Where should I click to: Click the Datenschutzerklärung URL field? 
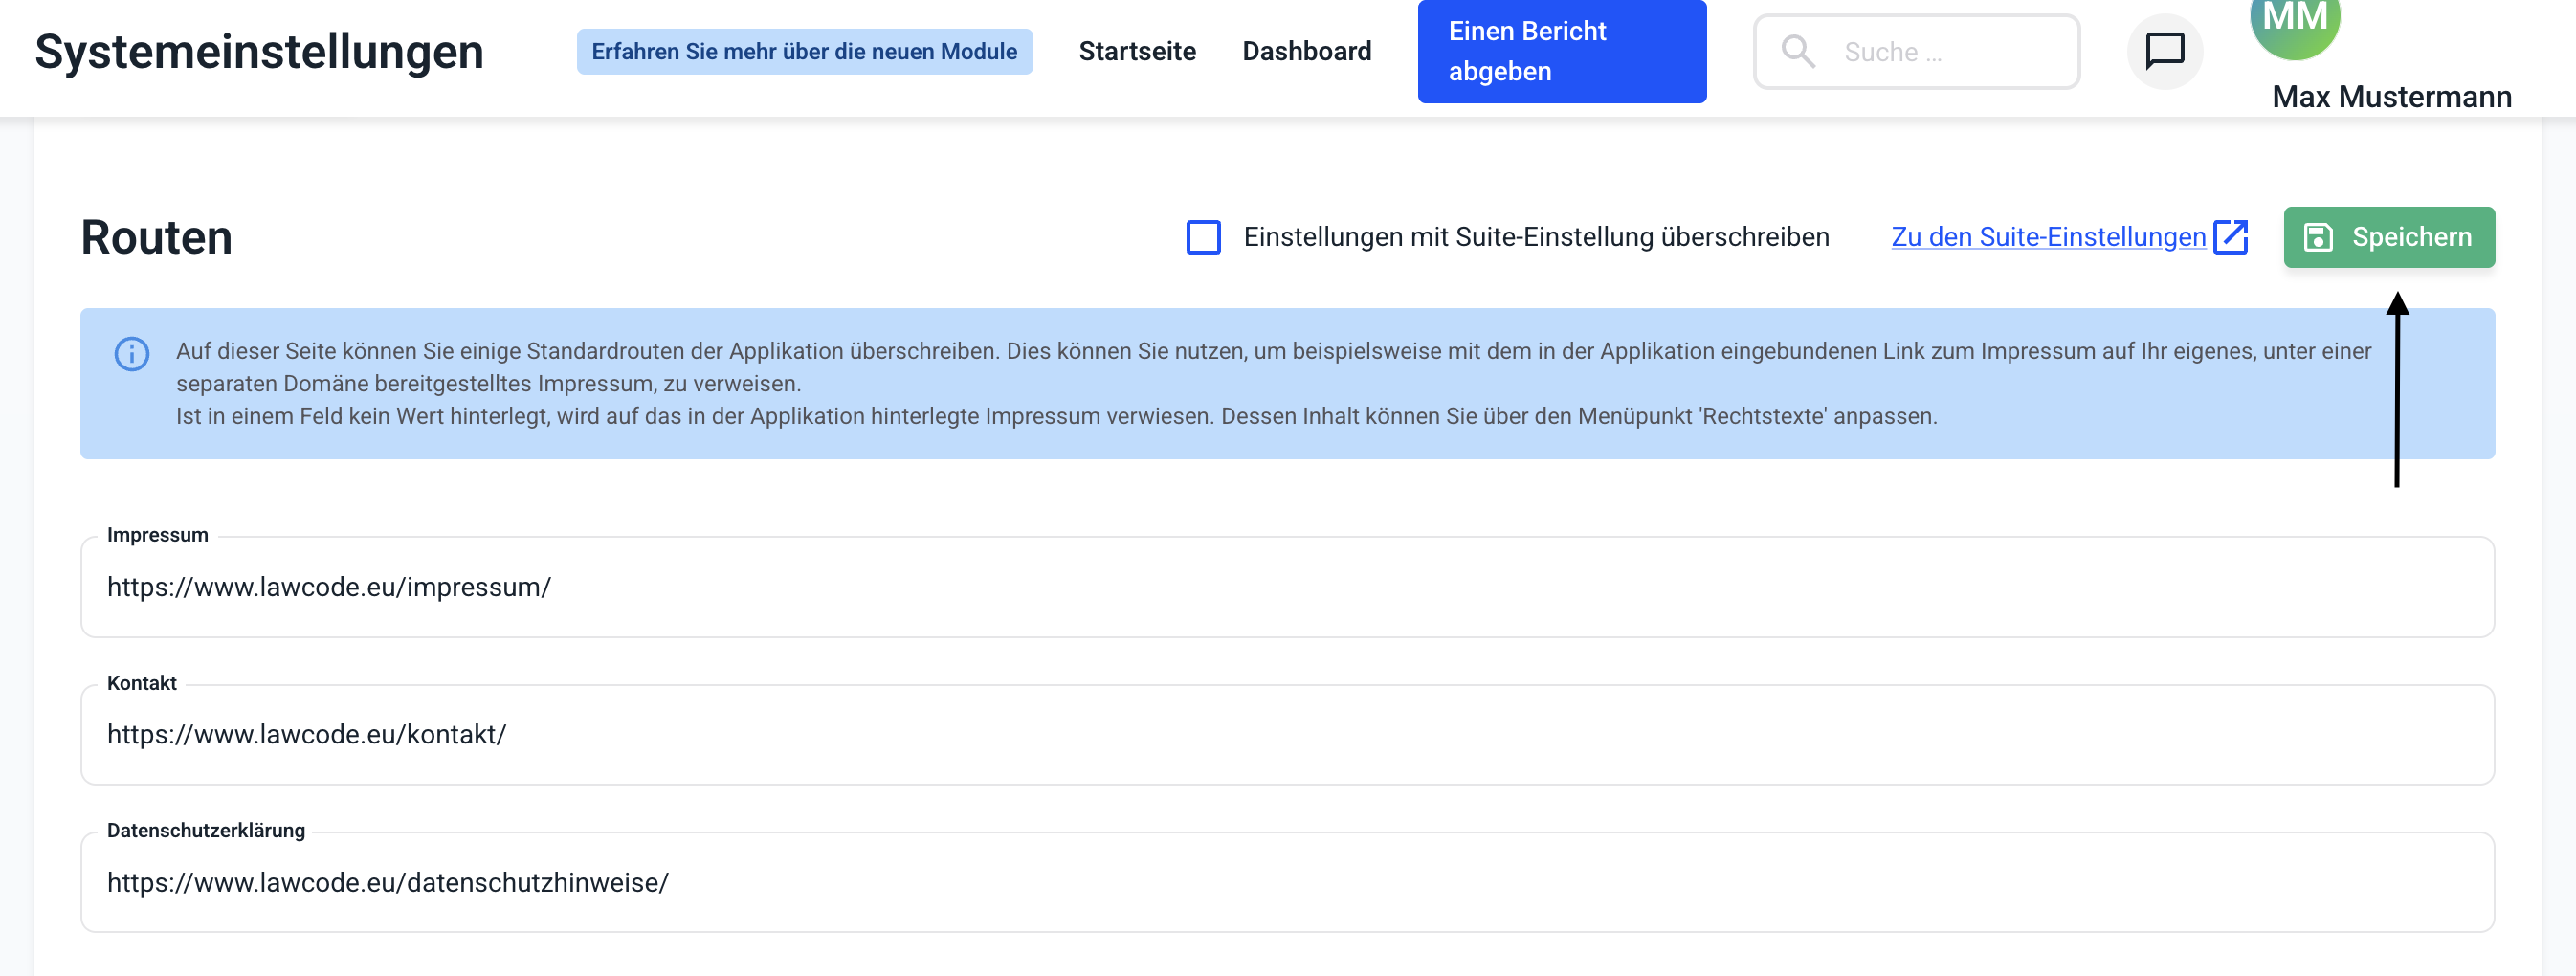(1286, 883)
